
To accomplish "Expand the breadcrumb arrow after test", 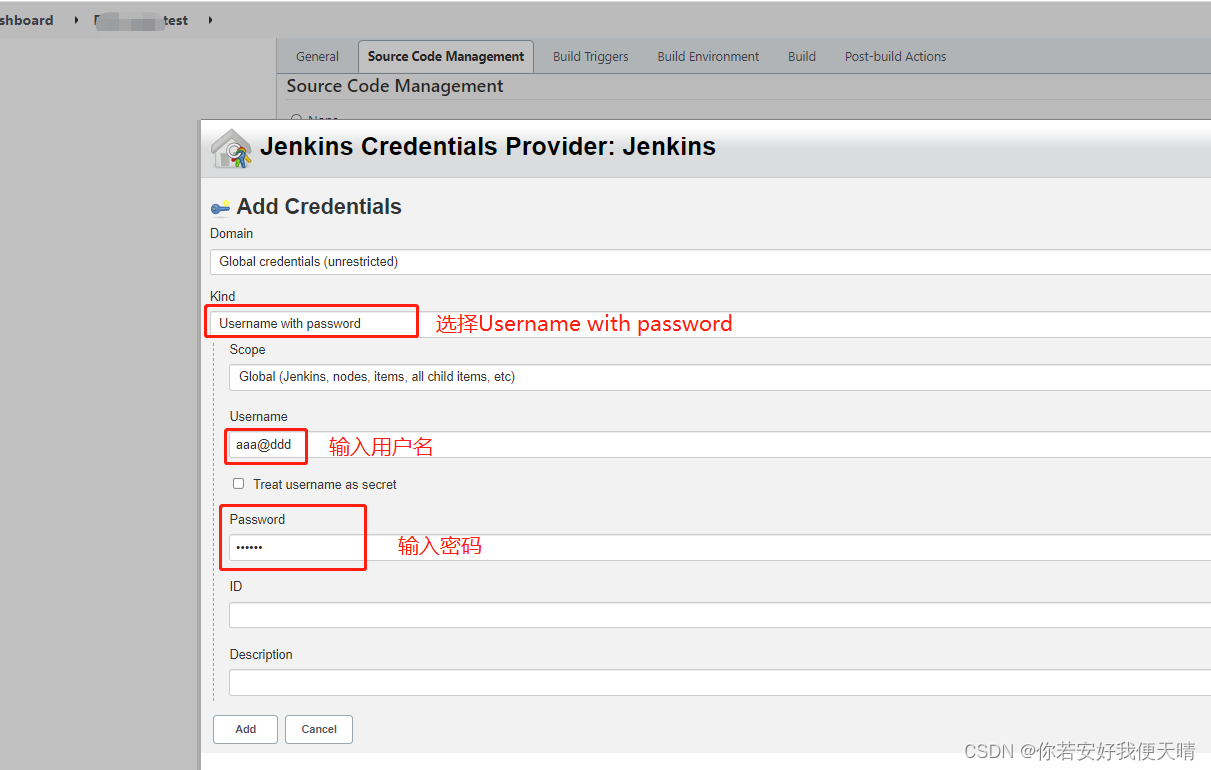I will click(210, 20).
